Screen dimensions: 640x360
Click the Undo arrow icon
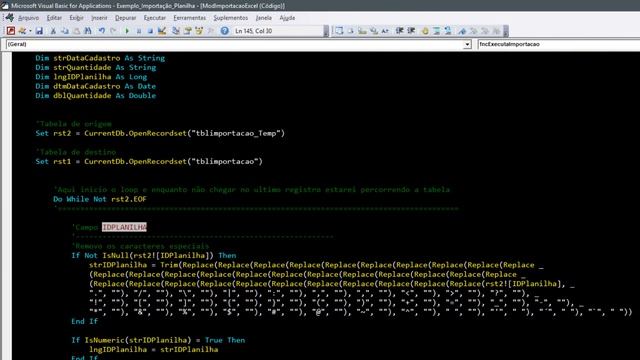point(102,31)
